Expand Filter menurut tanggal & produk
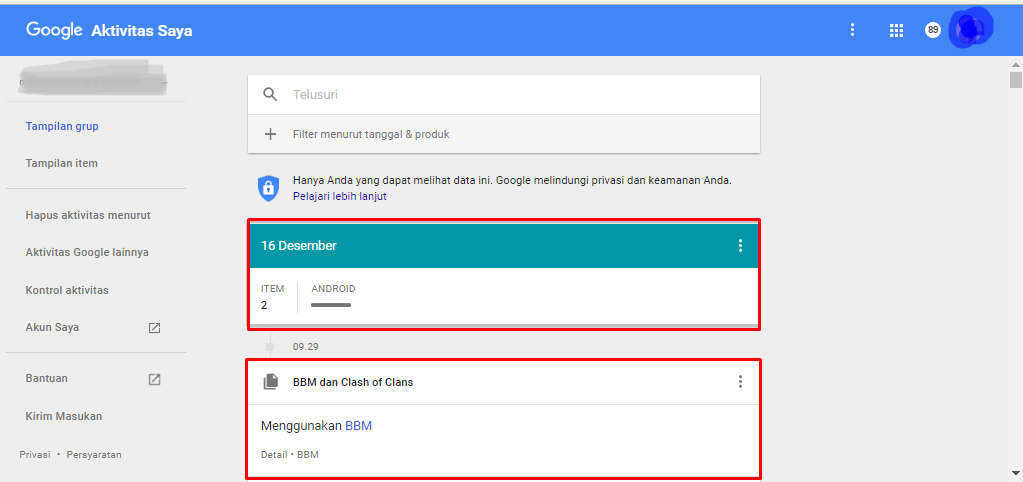Screen dimensions: 1023x482 tap(504, 134)
